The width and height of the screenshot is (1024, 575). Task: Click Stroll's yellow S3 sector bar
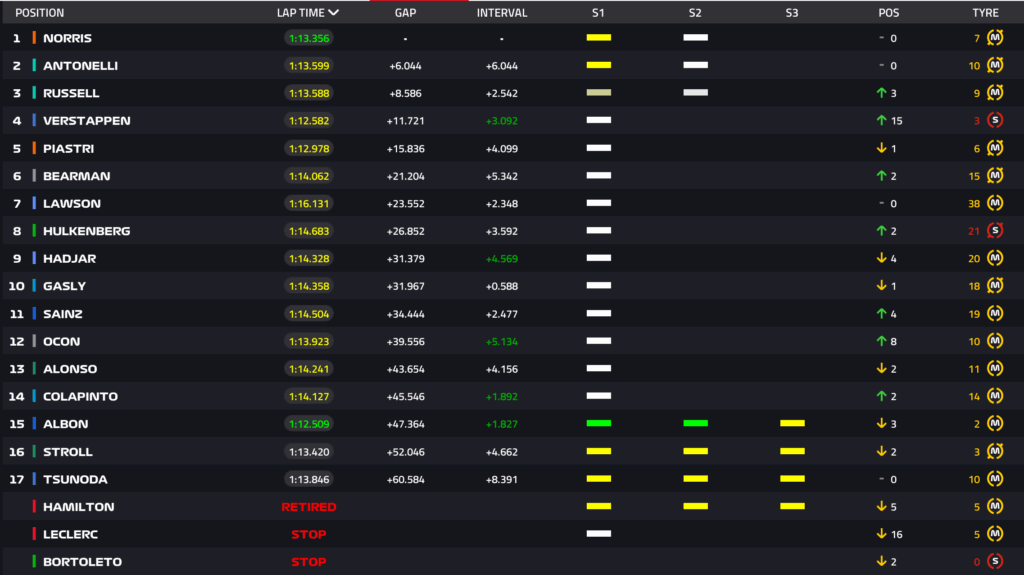point(792,452)
